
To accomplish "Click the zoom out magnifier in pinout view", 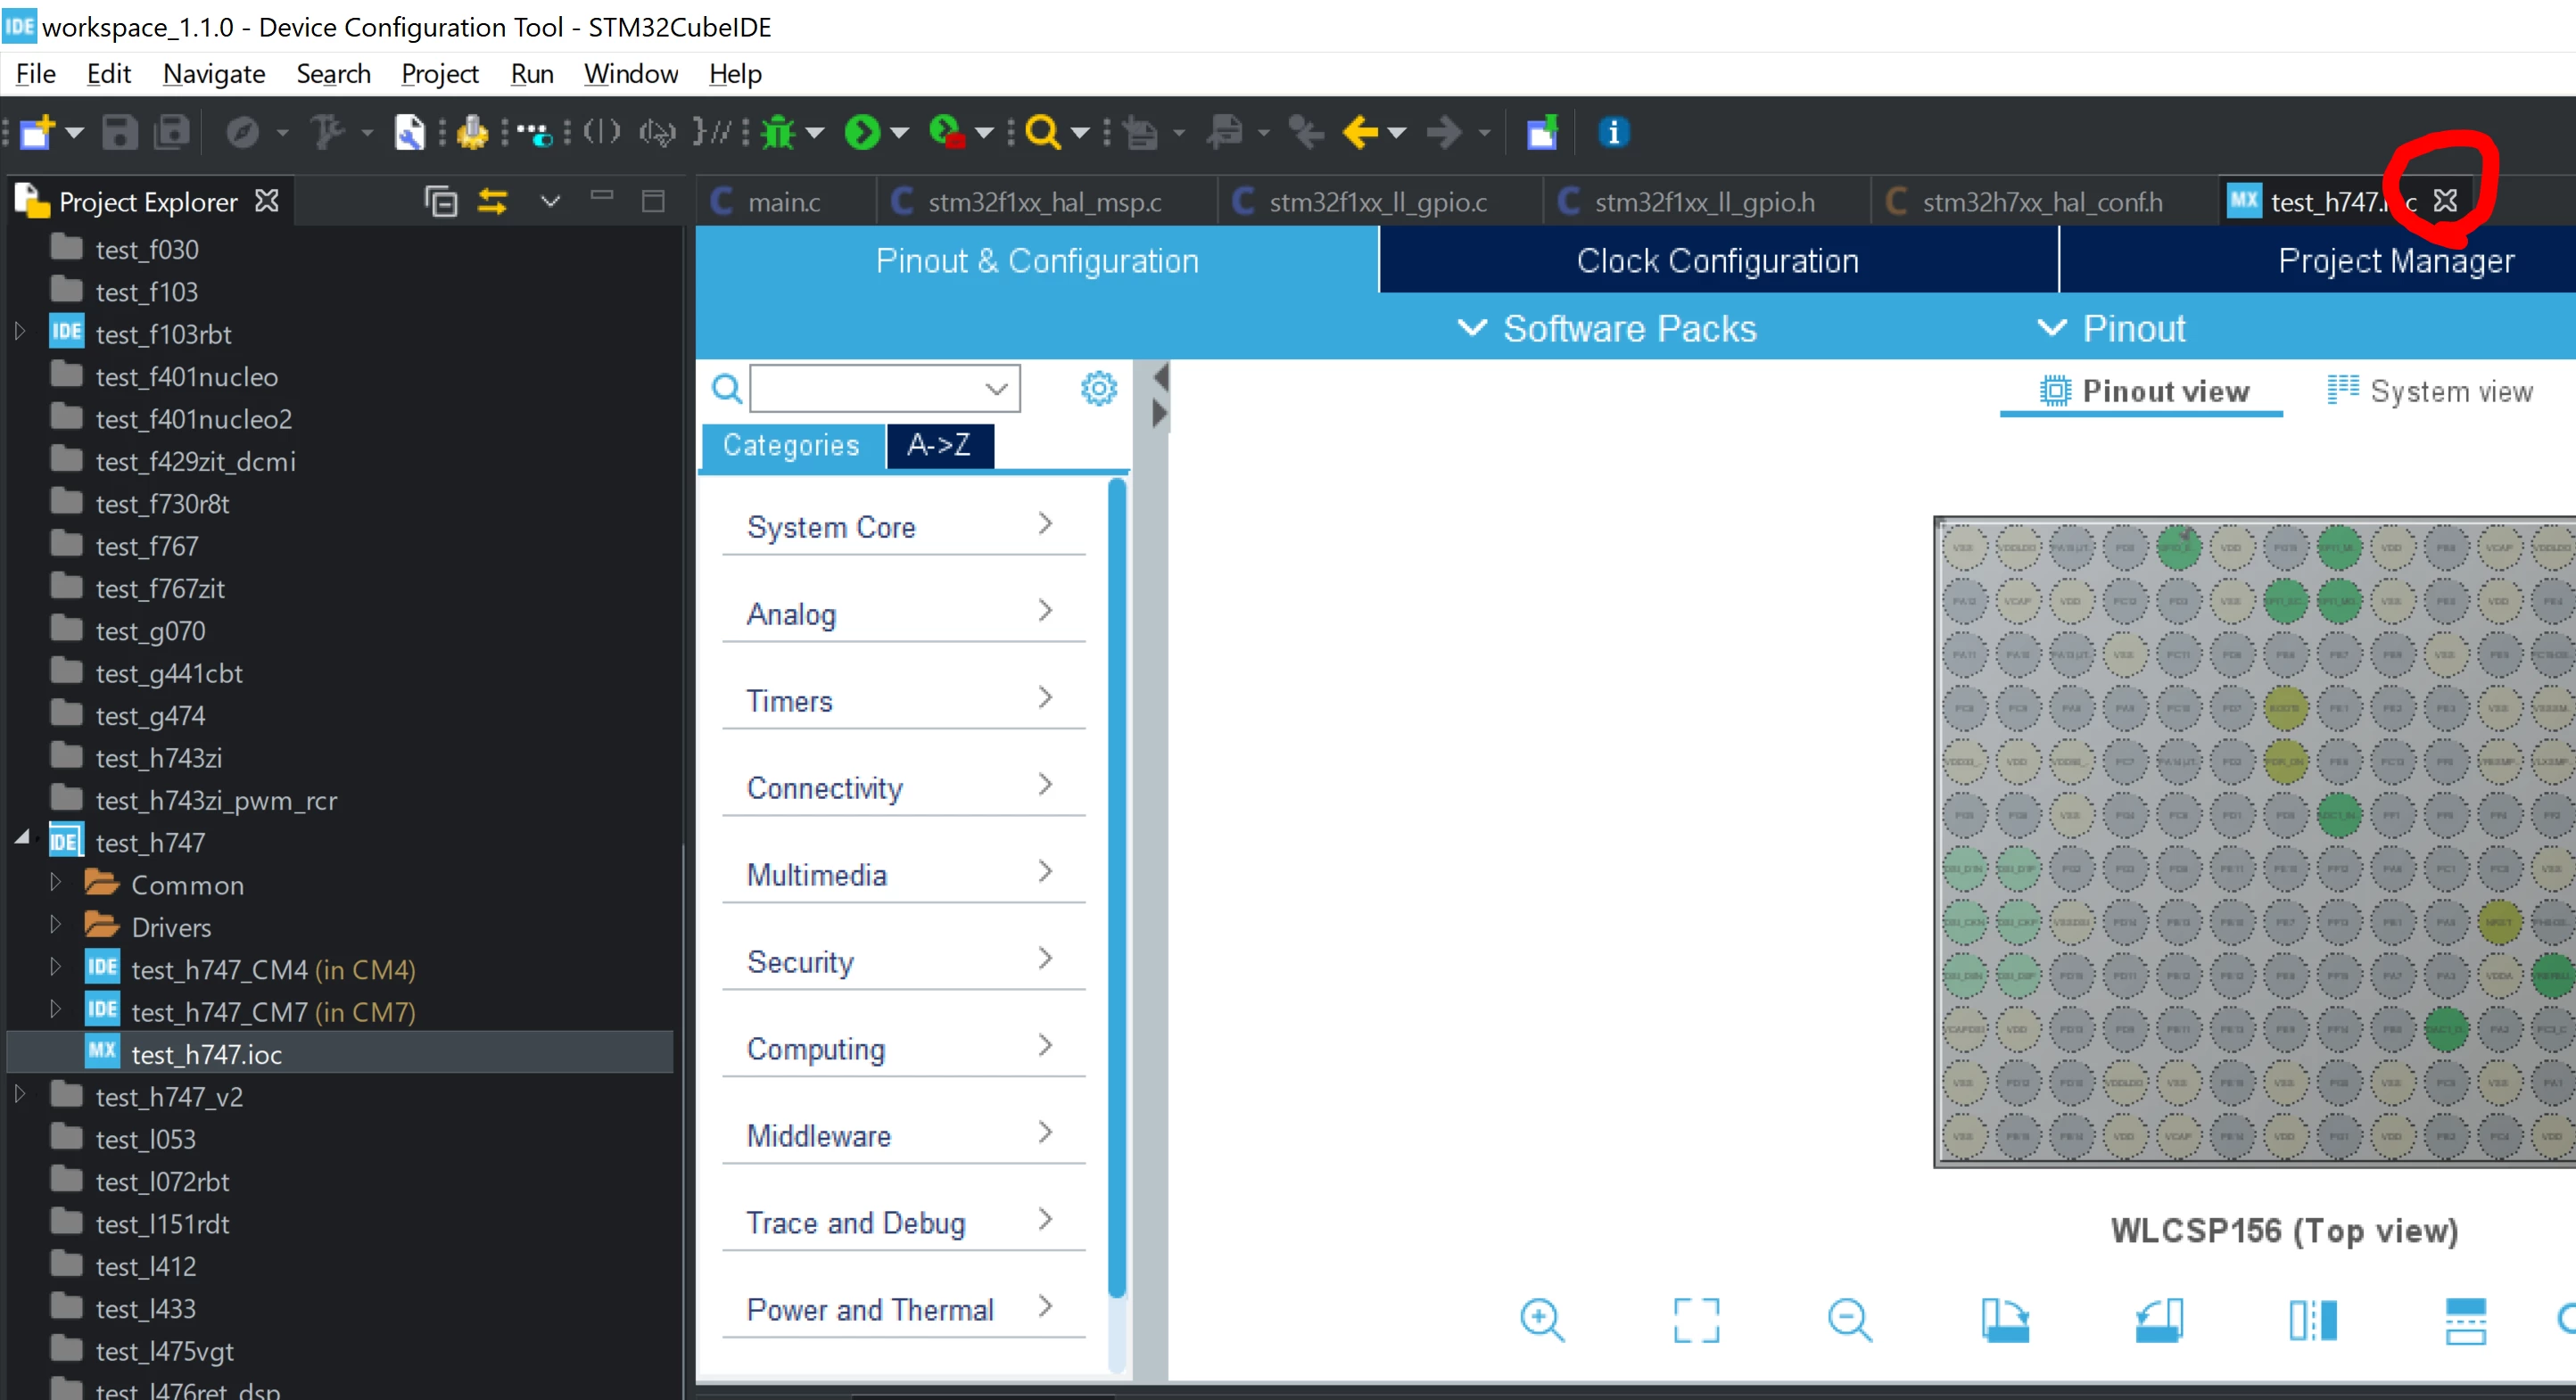I will click(x=1849, y=1320).
